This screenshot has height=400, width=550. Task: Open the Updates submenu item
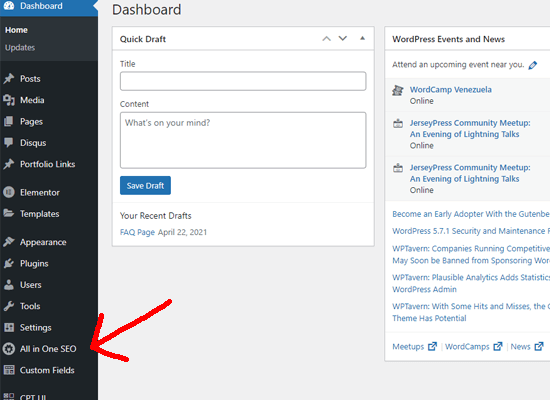[20, 48]
